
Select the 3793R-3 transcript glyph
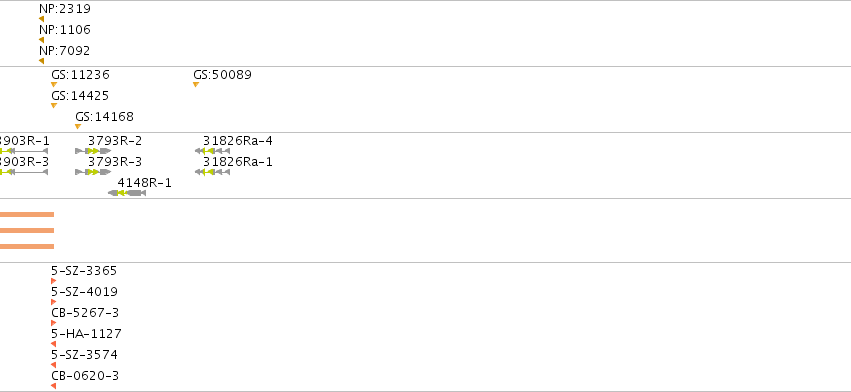point(93,172)
